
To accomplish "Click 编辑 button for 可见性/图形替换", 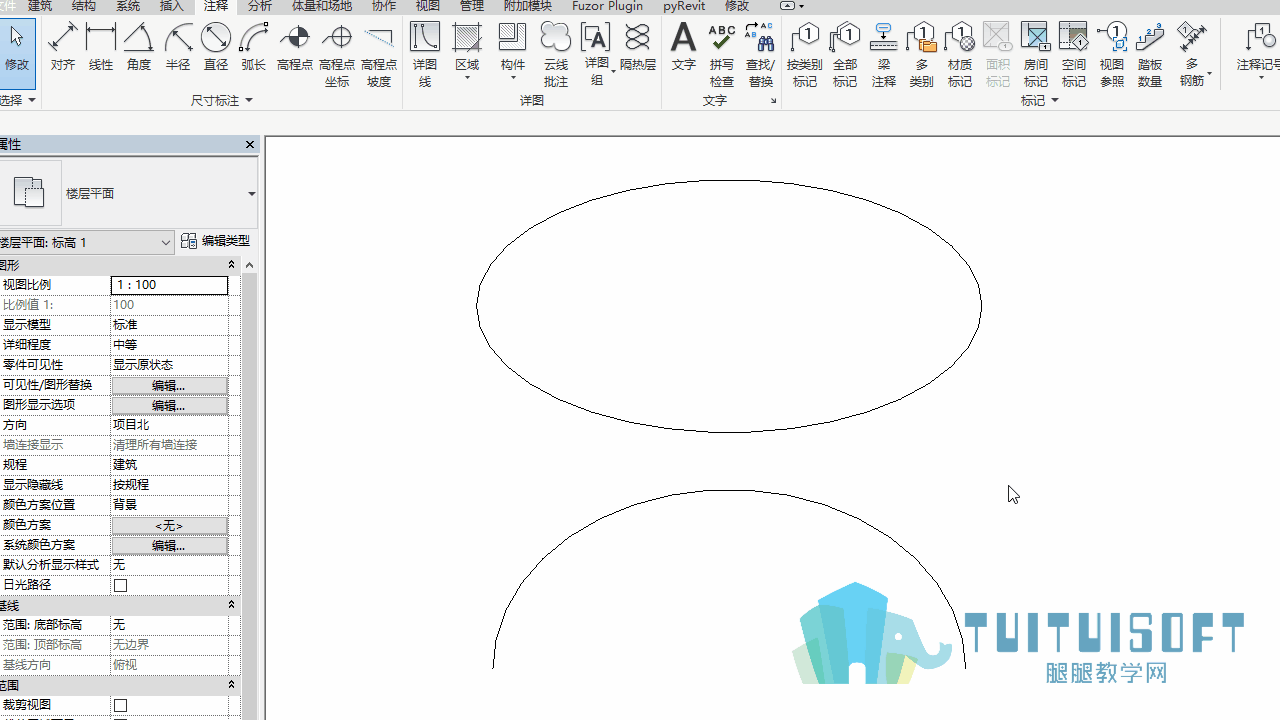I will [x=169, y=385].
